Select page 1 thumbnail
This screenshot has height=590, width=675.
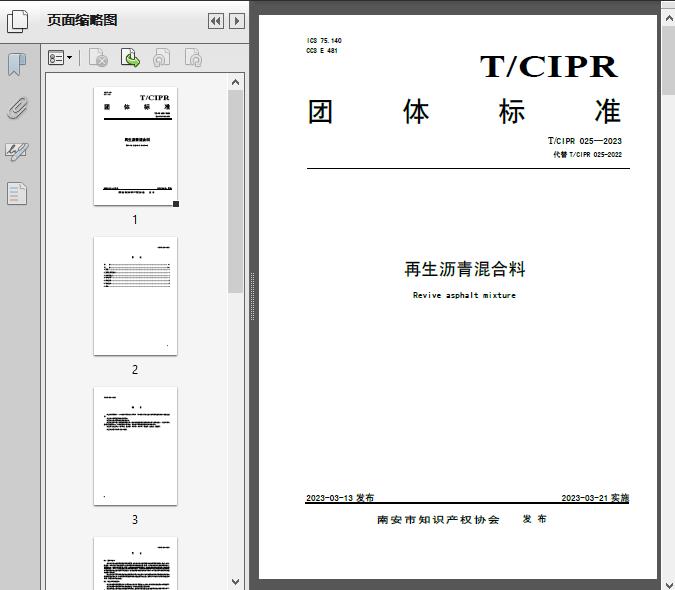136,146
